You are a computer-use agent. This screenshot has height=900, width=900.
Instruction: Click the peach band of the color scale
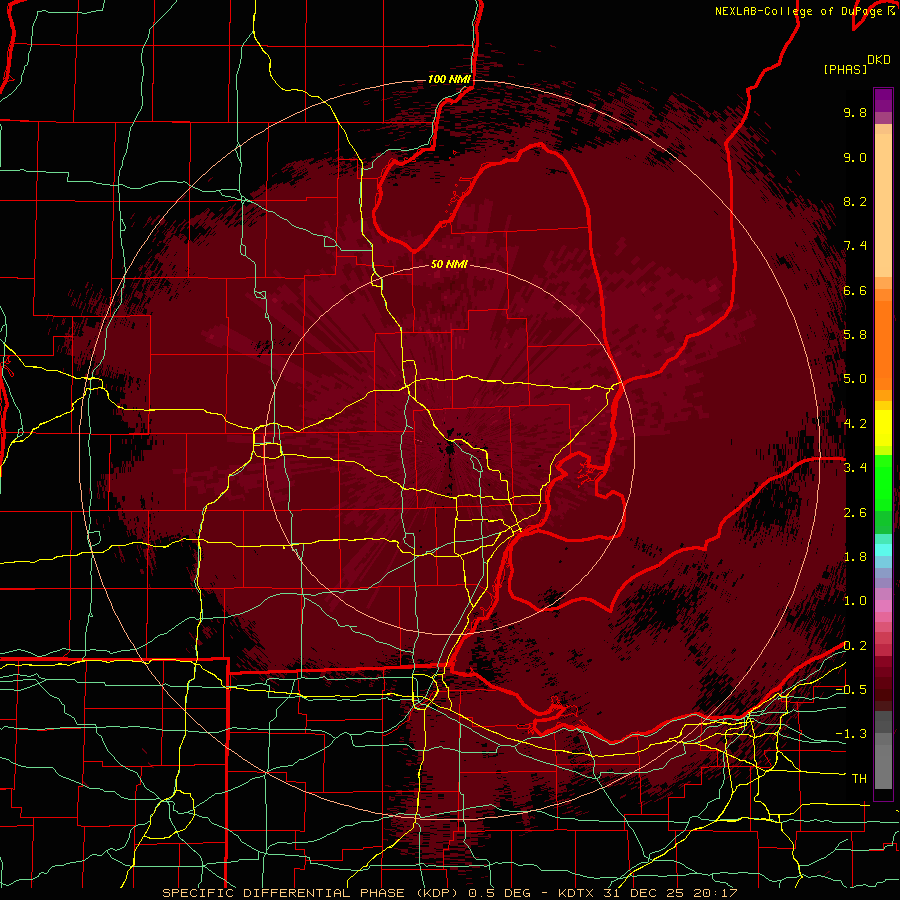click(883, 207)
